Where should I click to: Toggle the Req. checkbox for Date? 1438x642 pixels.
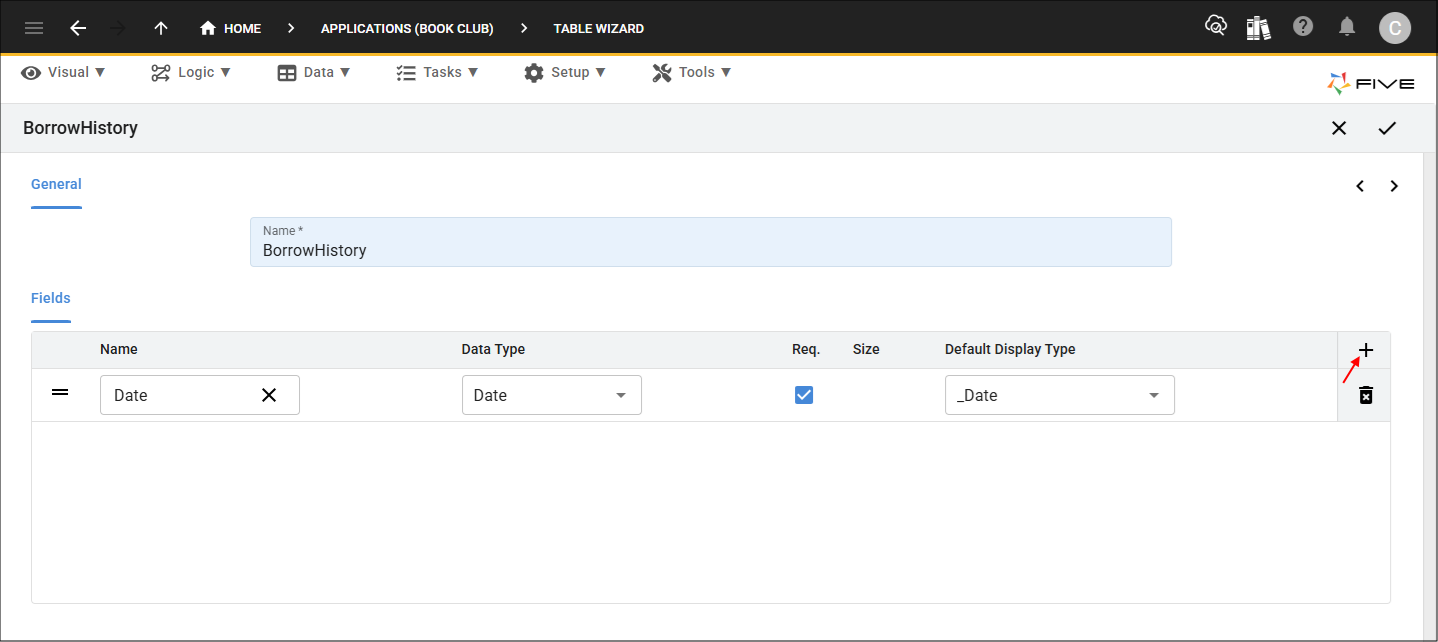click(804, 395)
